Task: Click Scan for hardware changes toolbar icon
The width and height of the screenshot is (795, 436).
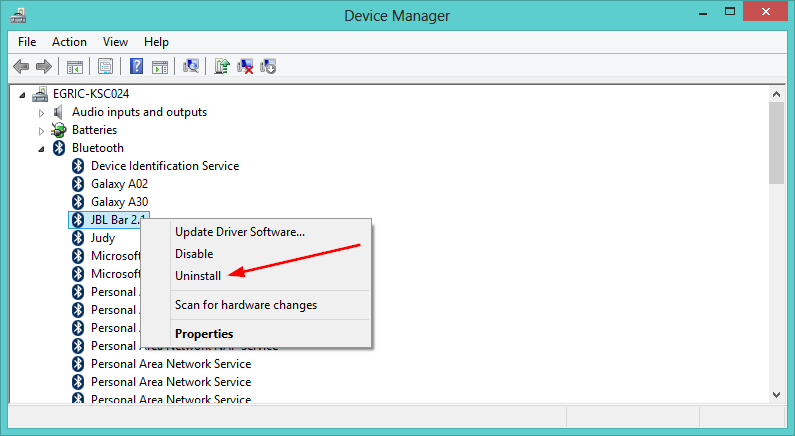Action: pyautogui.click(x=191, y=66)
